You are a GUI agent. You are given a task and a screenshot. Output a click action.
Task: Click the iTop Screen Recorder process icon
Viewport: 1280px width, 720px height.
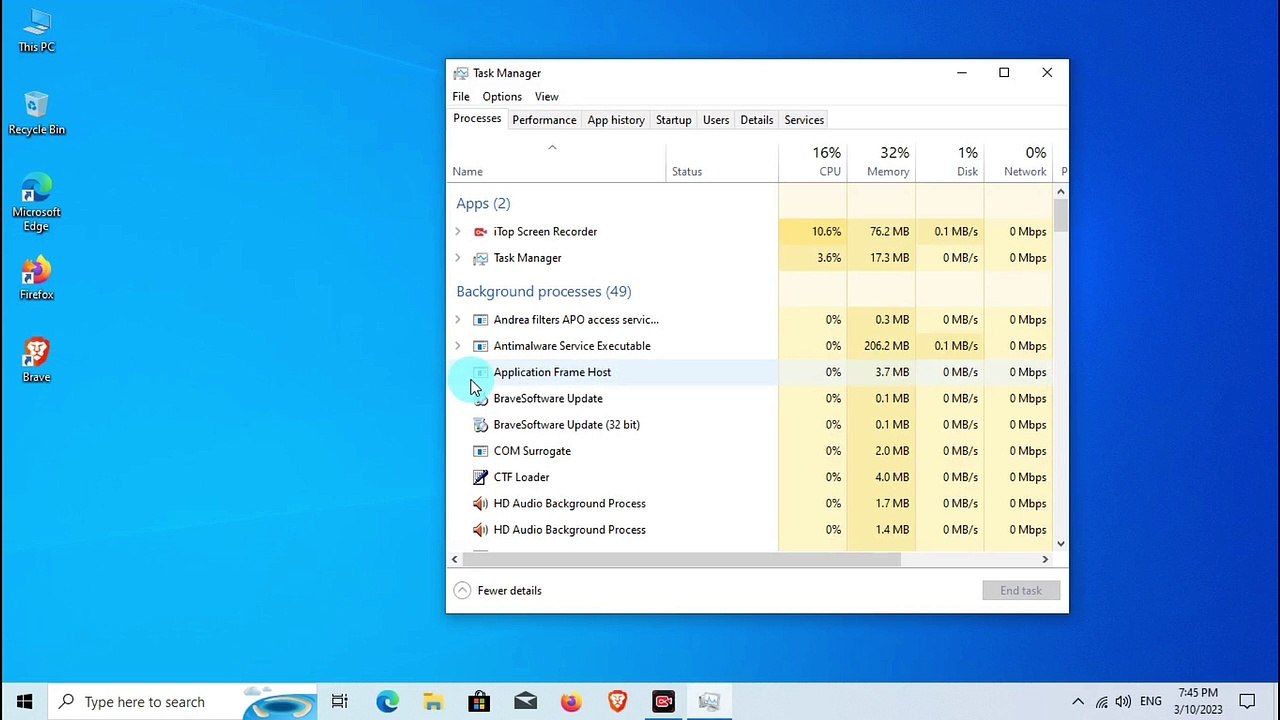(x=480, y=232)
